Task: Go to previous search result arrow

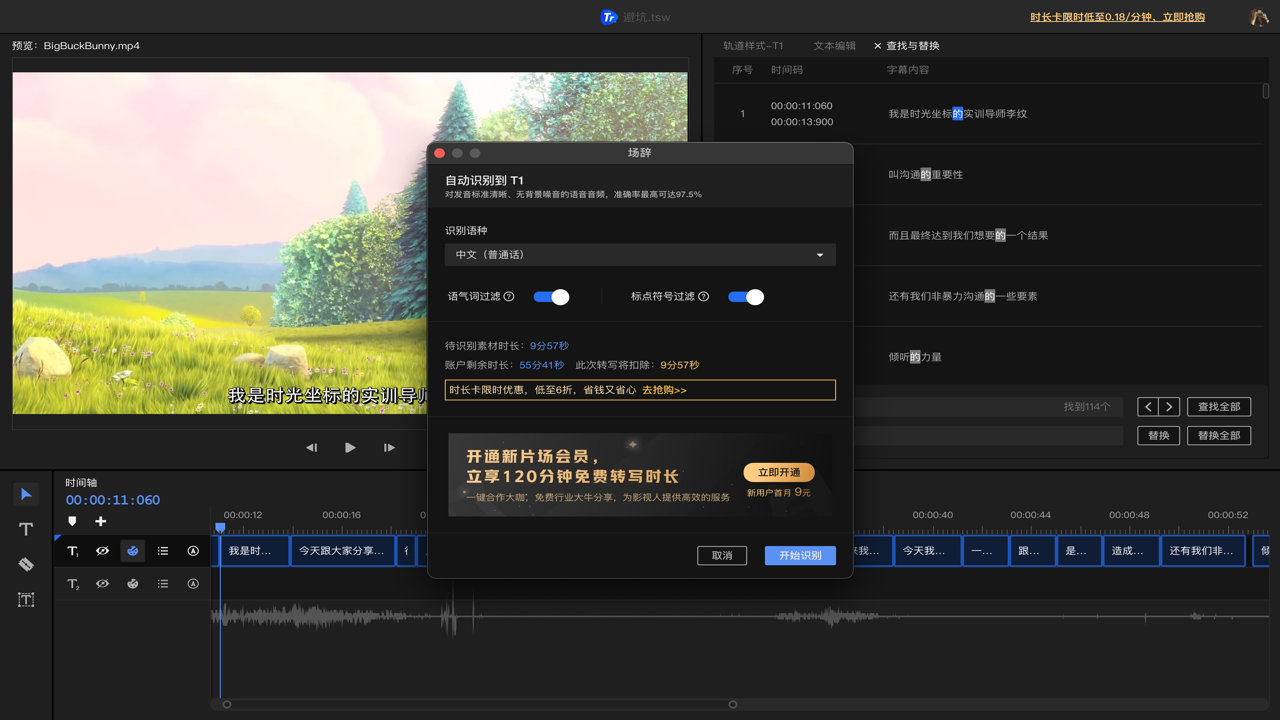Action: 1148,407
